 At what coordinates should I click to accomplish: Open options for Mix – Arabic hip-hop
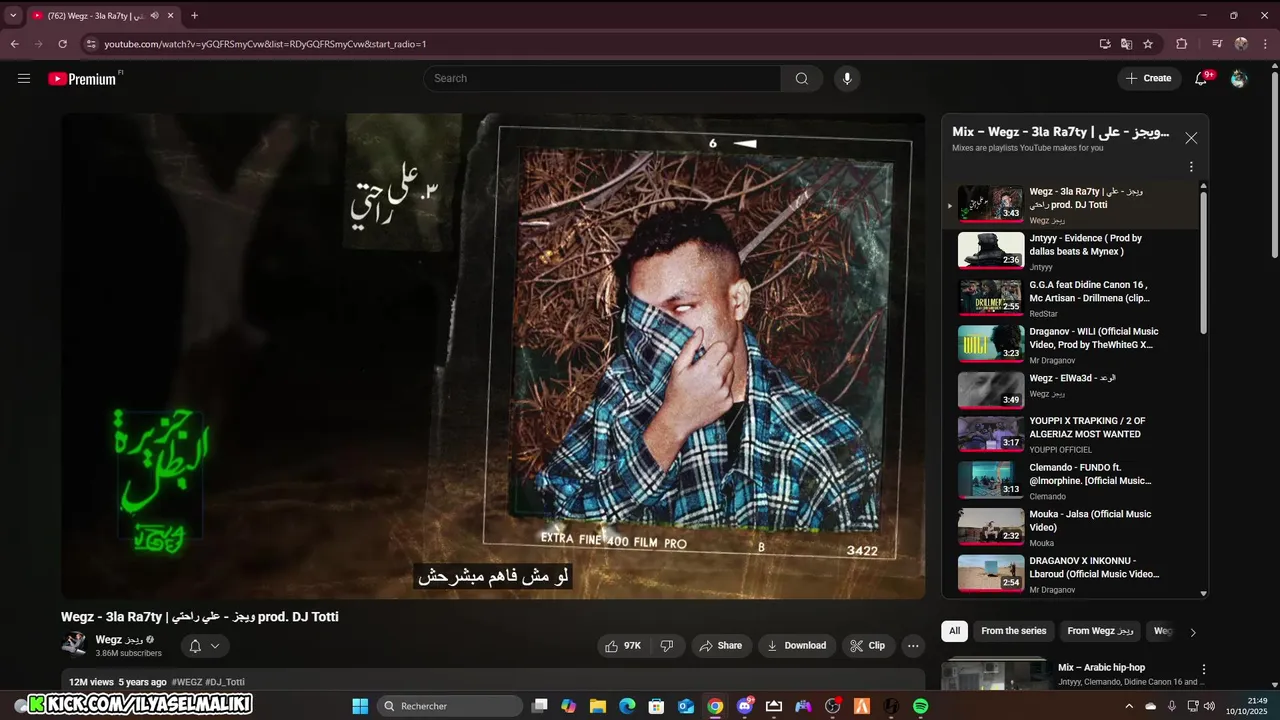tap(1204, 669)
